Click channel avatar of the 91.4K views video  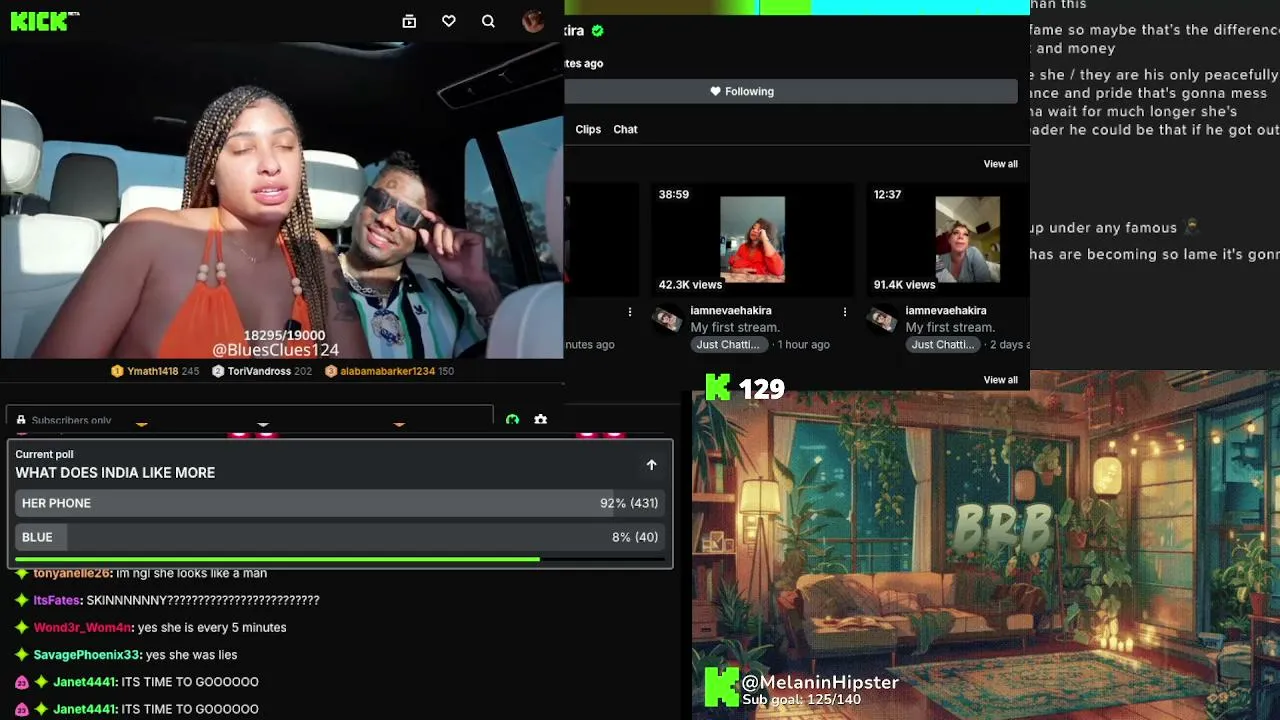click(882, 320)
